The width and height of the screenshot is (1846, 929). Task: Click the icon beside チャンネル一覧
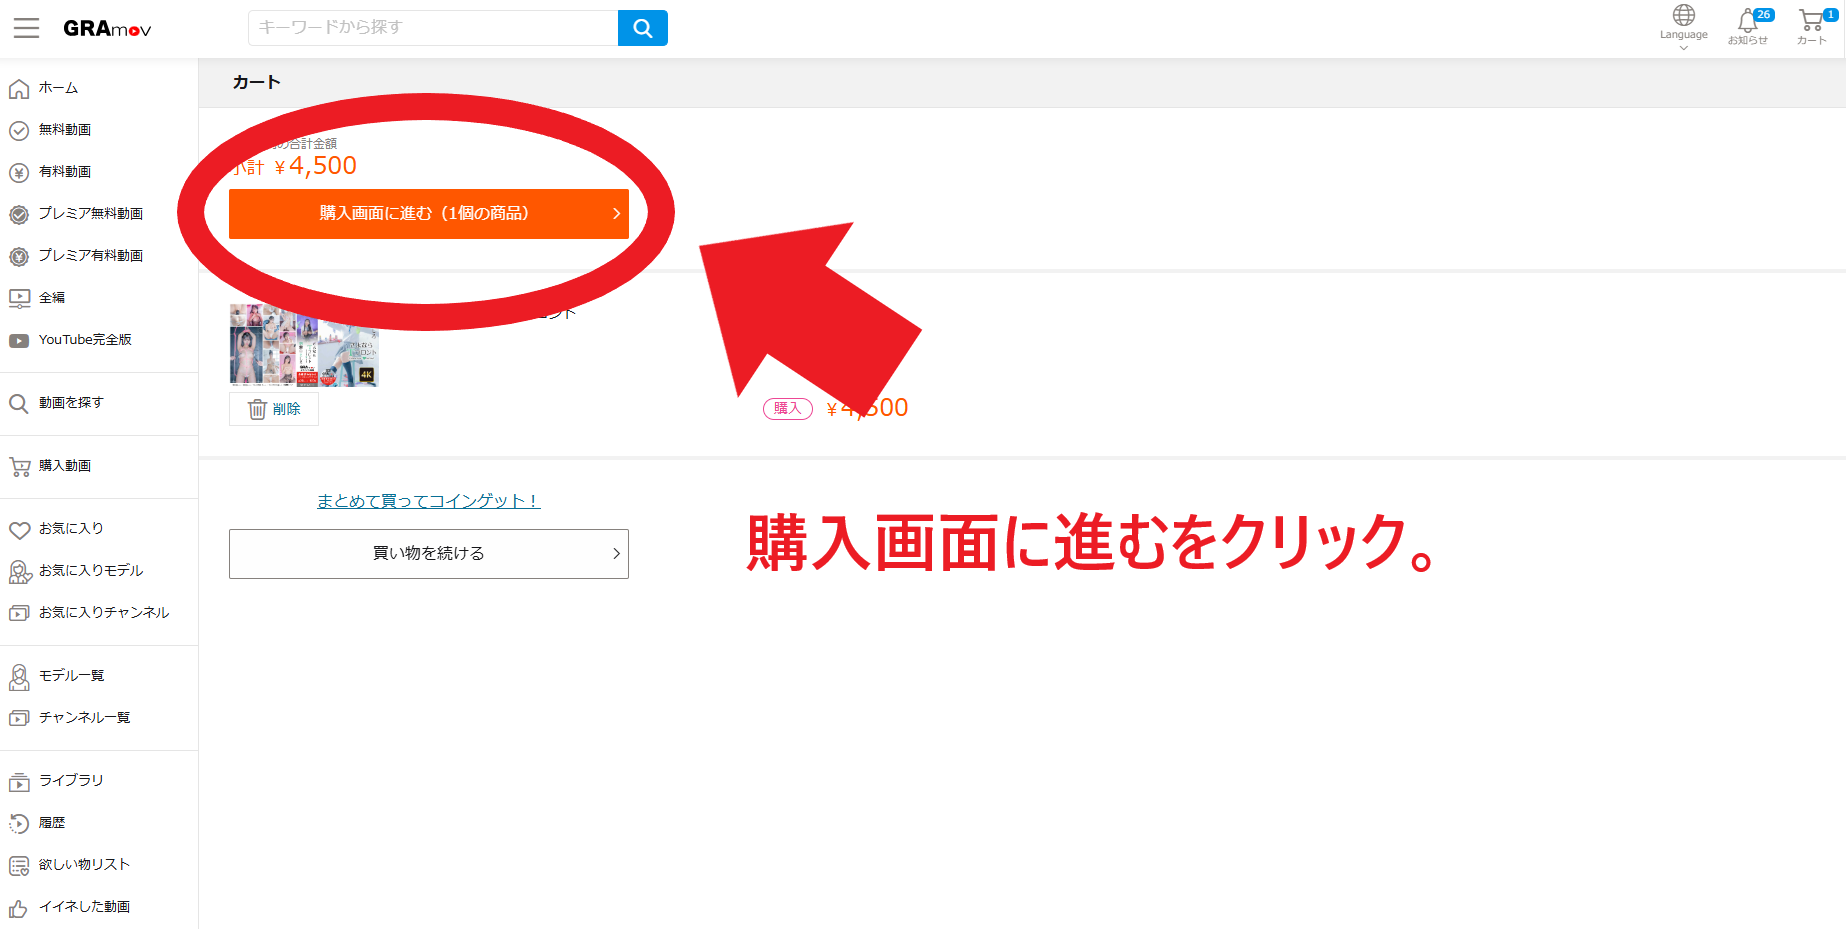[19, 719]
